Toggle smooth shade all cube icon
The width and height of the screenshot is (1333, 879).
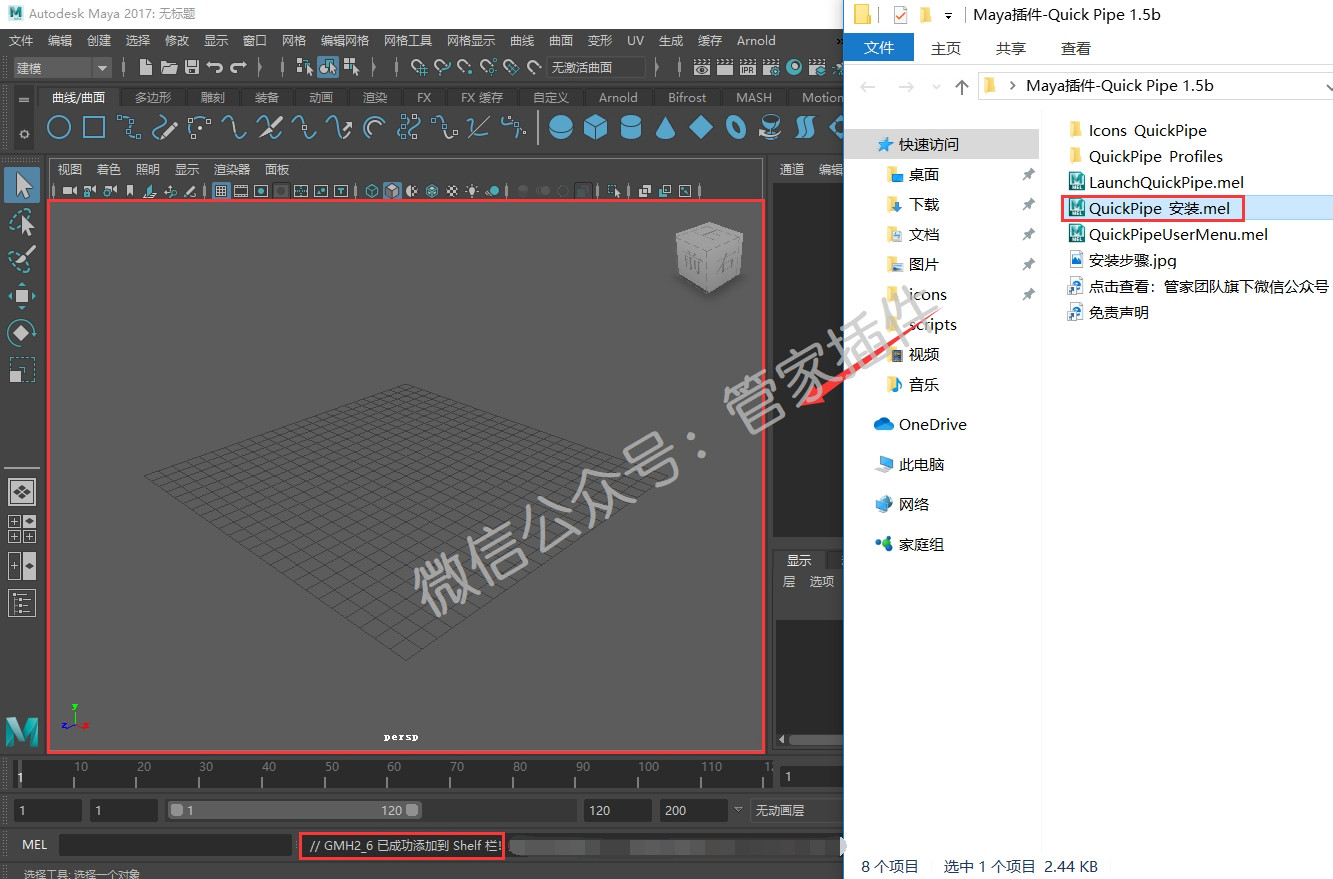(x=393, y=191)
